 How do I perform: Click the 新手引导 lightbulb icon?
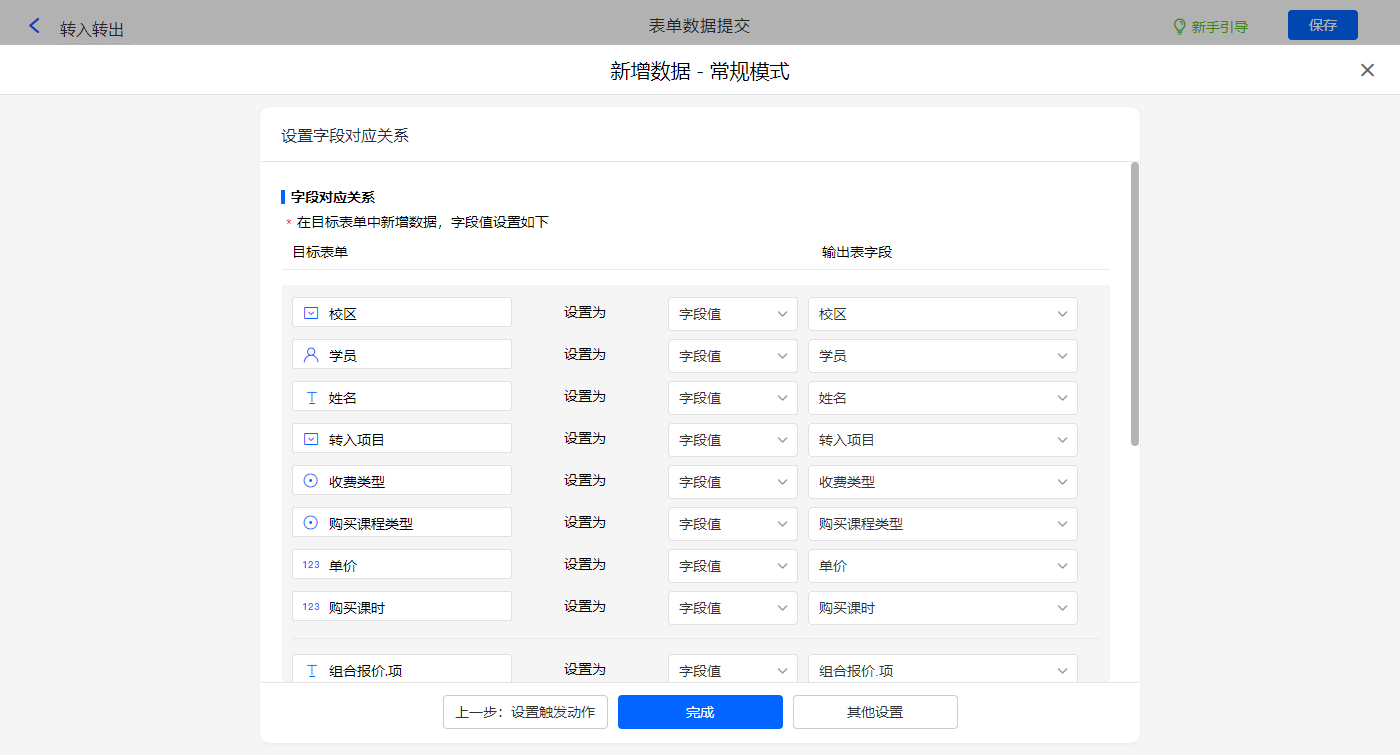click(x=1179, y=27)
